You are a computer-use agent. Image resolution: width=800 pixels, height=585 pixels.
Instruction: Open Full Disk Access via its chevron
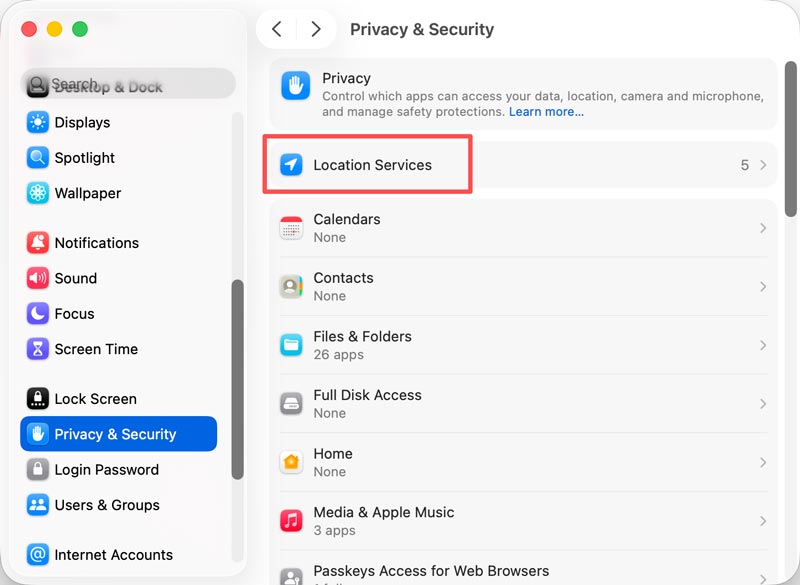(765, 403)
